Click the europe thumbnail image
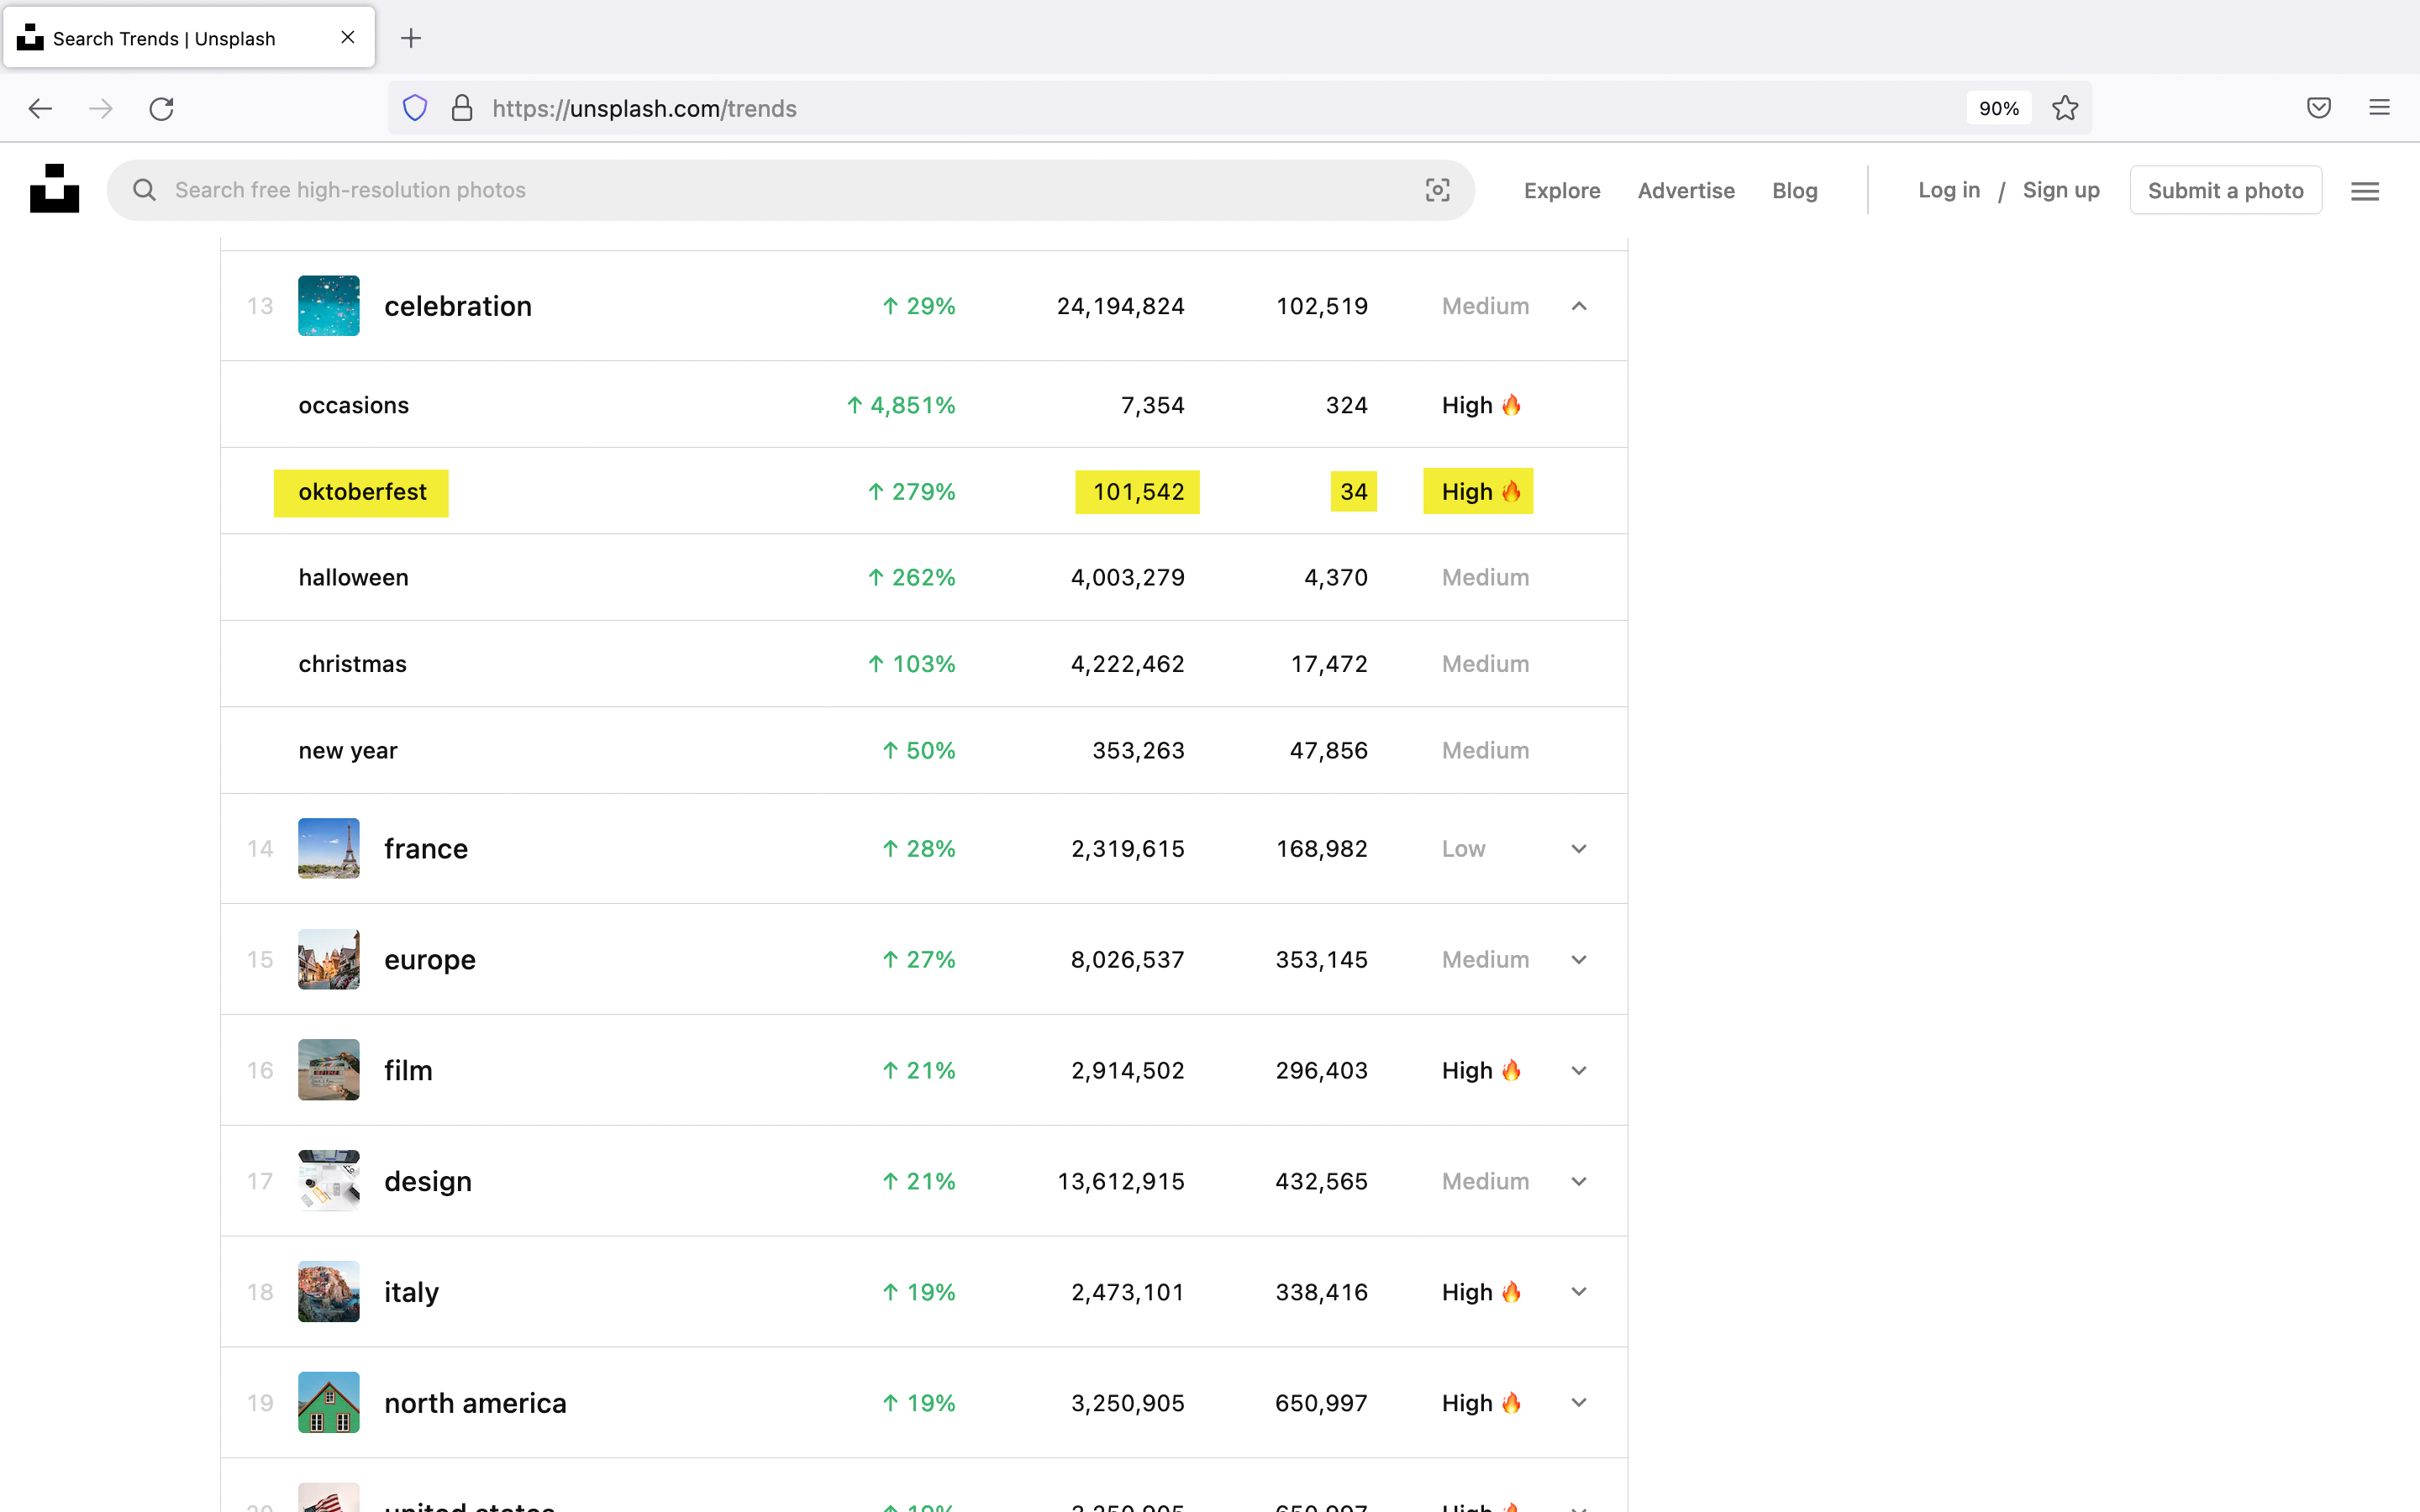Image resolution: width=2420 pixels, height=1512 pixels. coord(329,960)
